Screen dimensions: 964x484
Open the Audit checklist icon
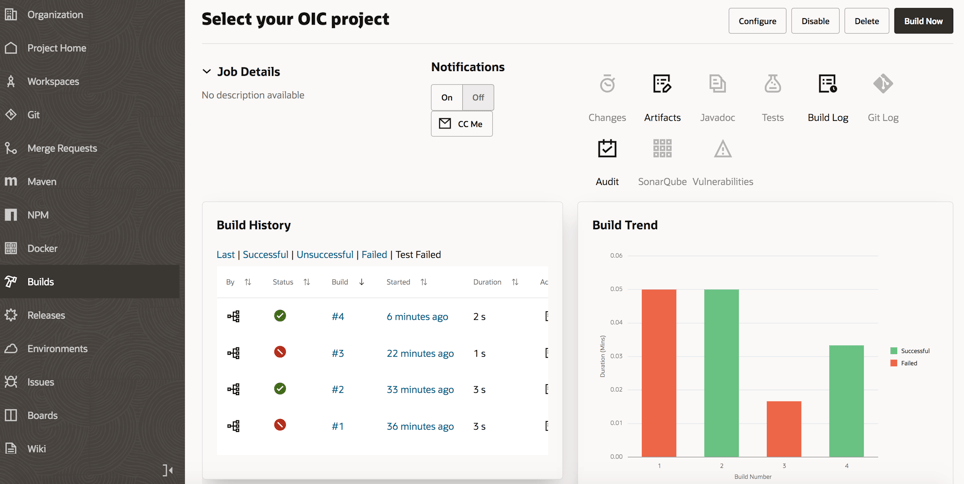(x=607, y=149)
